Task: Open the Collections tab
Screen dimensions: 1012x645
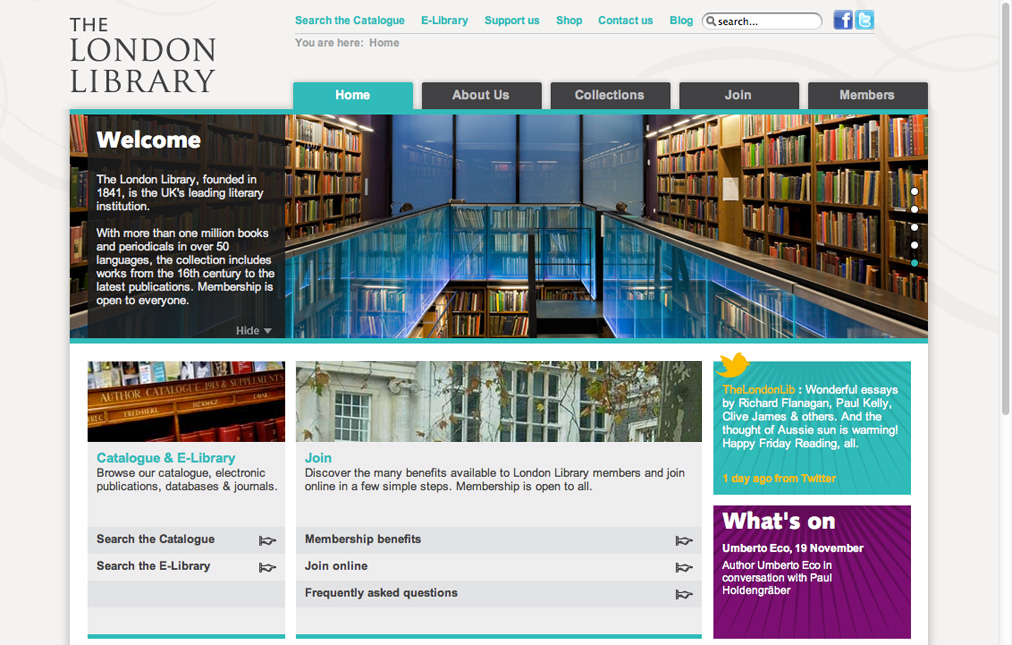Action: tap(610, 96)
